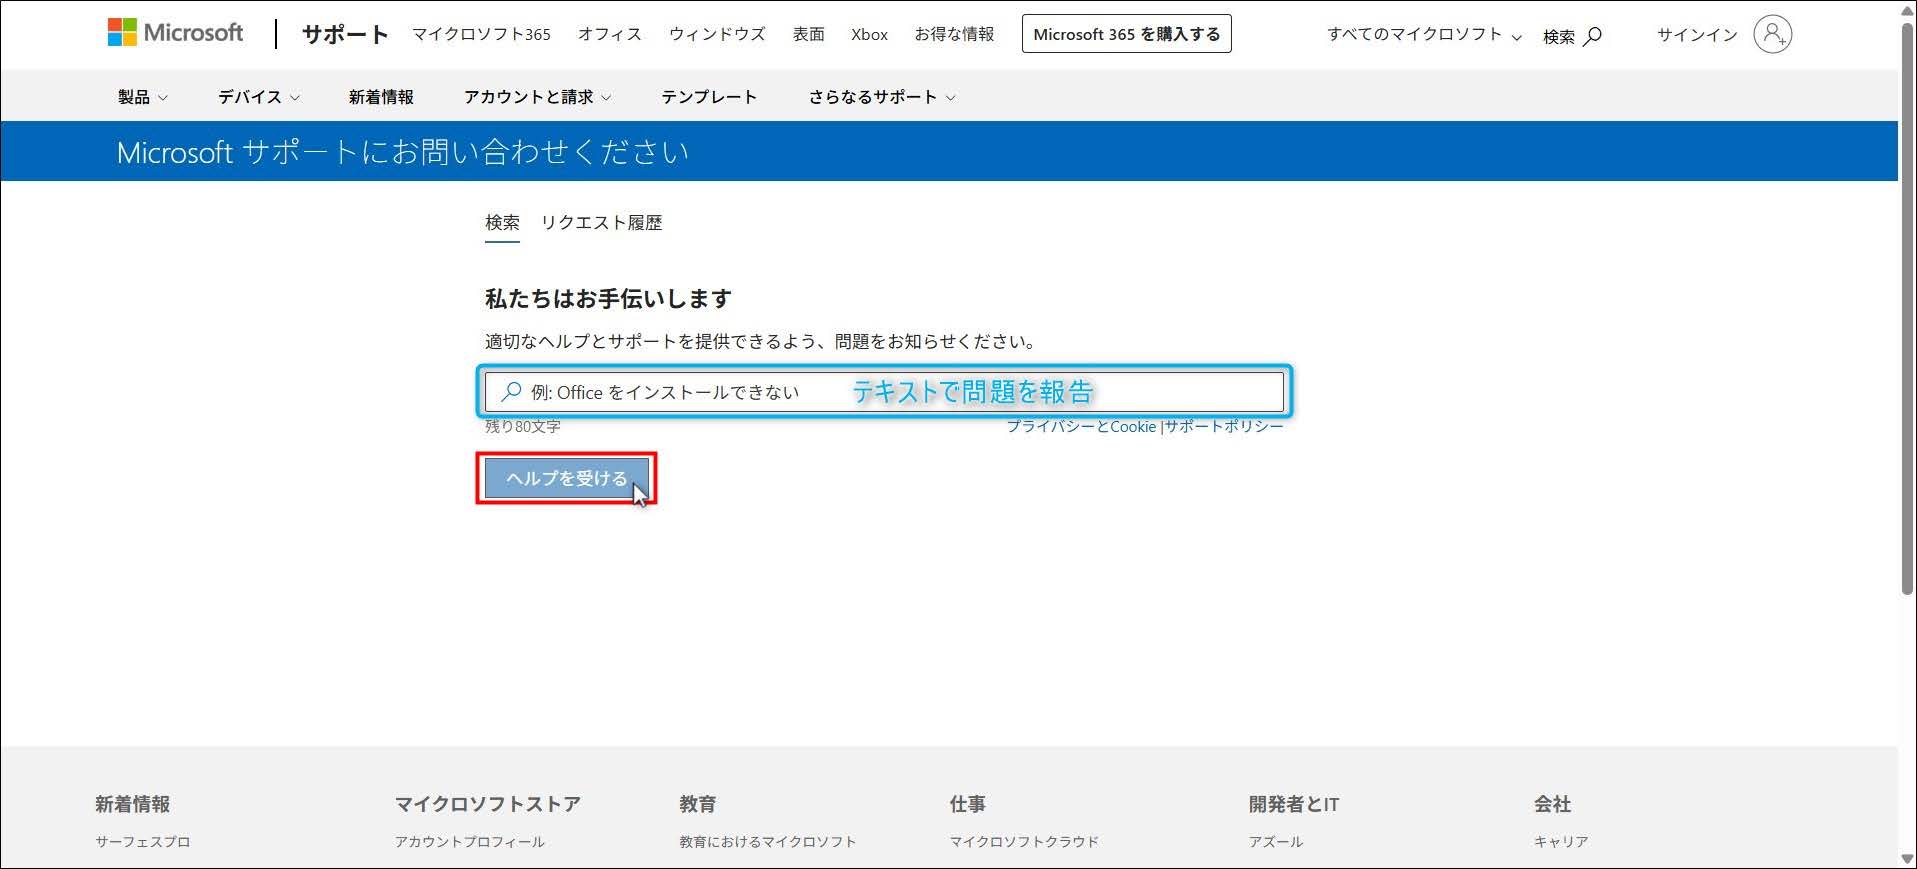Open Xbox in the top navigation
This screenshot has width=1917, height=869.
[869, 34]
